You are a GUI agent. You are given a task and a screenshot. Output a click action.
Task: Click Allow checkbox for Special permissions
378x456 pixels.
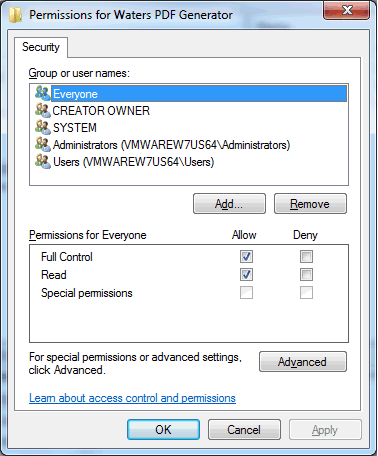pos(246,293)
